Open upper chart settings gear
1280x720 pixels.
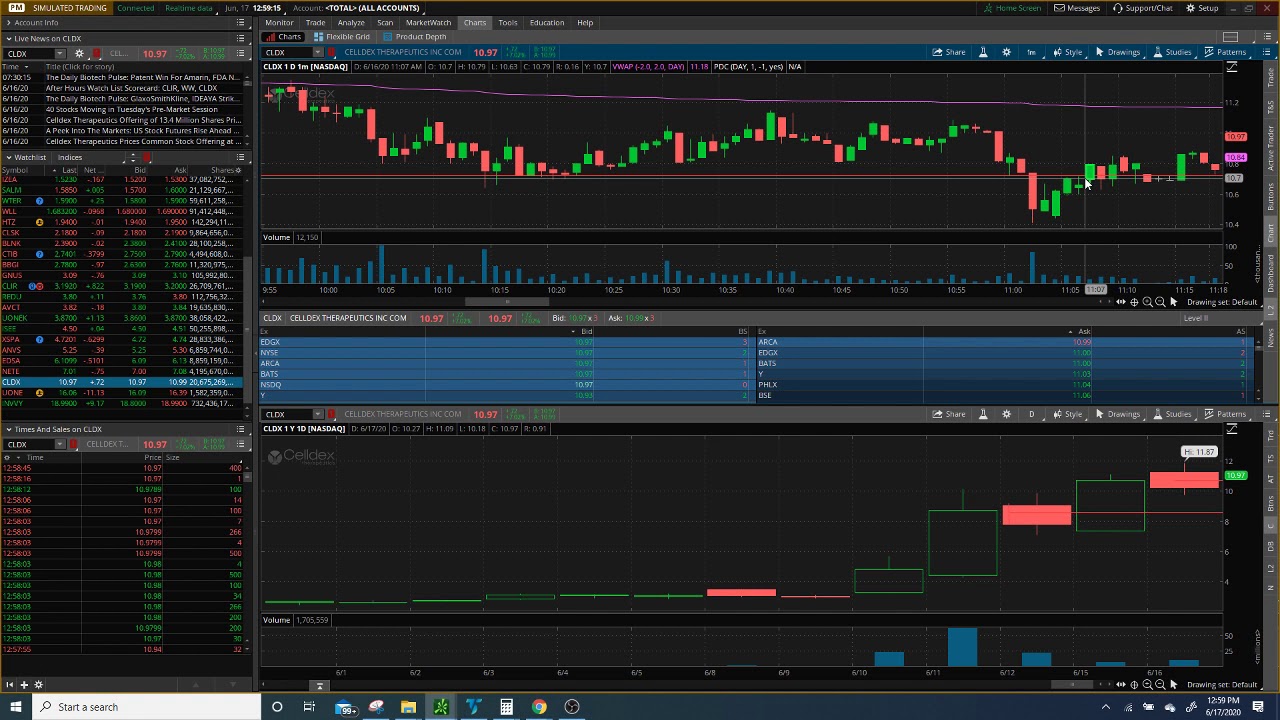point(1007,52)
